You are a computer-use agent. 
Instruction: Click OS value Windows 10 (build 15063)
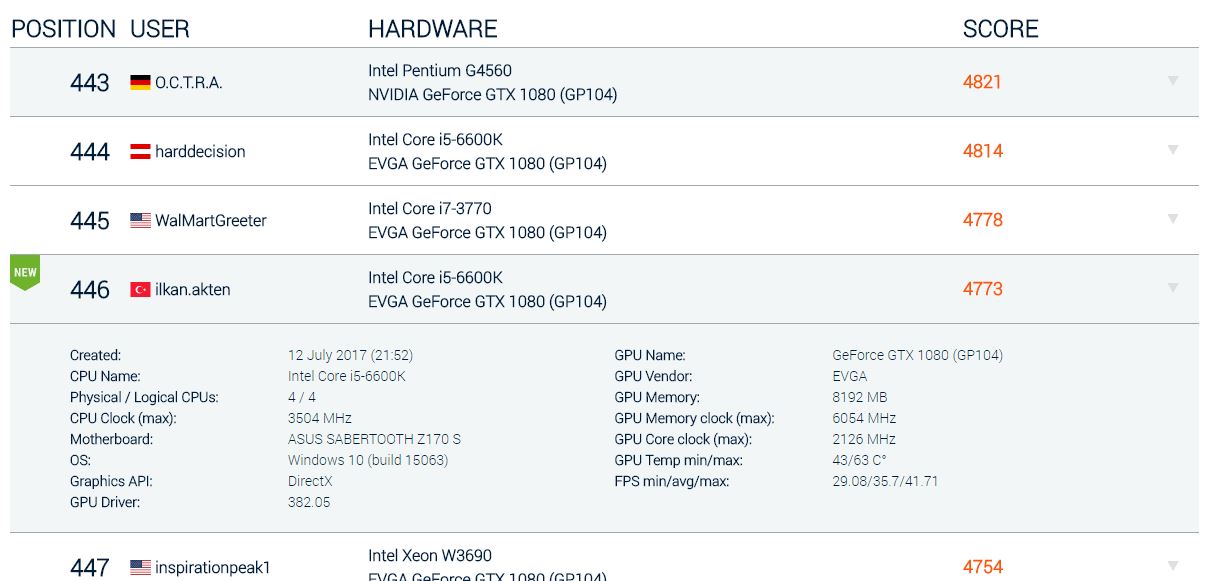pos(368,460)
